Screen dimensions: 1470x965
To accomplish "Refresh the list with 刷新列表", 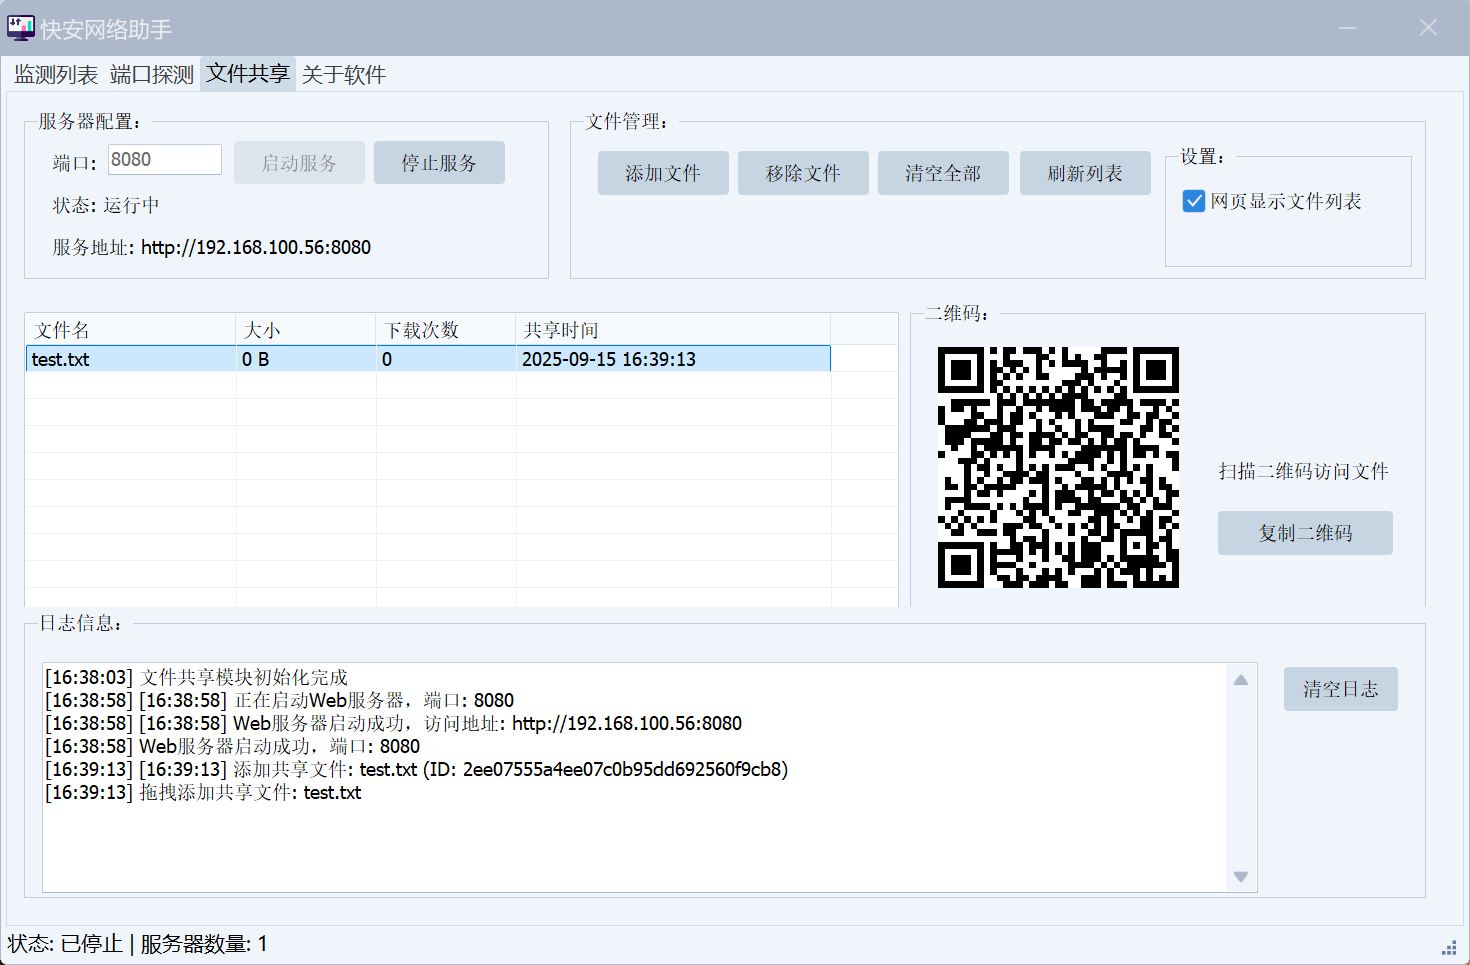I will coord(1085,173).
